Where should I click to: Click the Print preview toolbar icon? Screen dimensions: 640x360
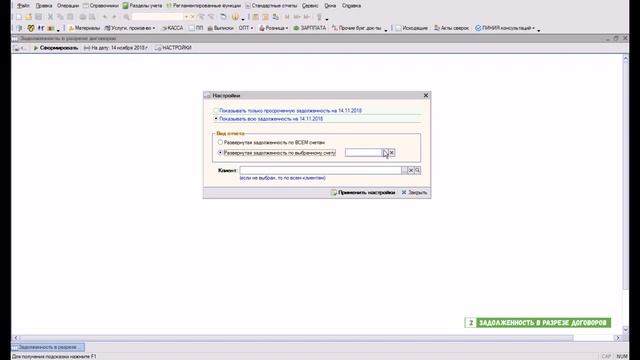point(92,17)
